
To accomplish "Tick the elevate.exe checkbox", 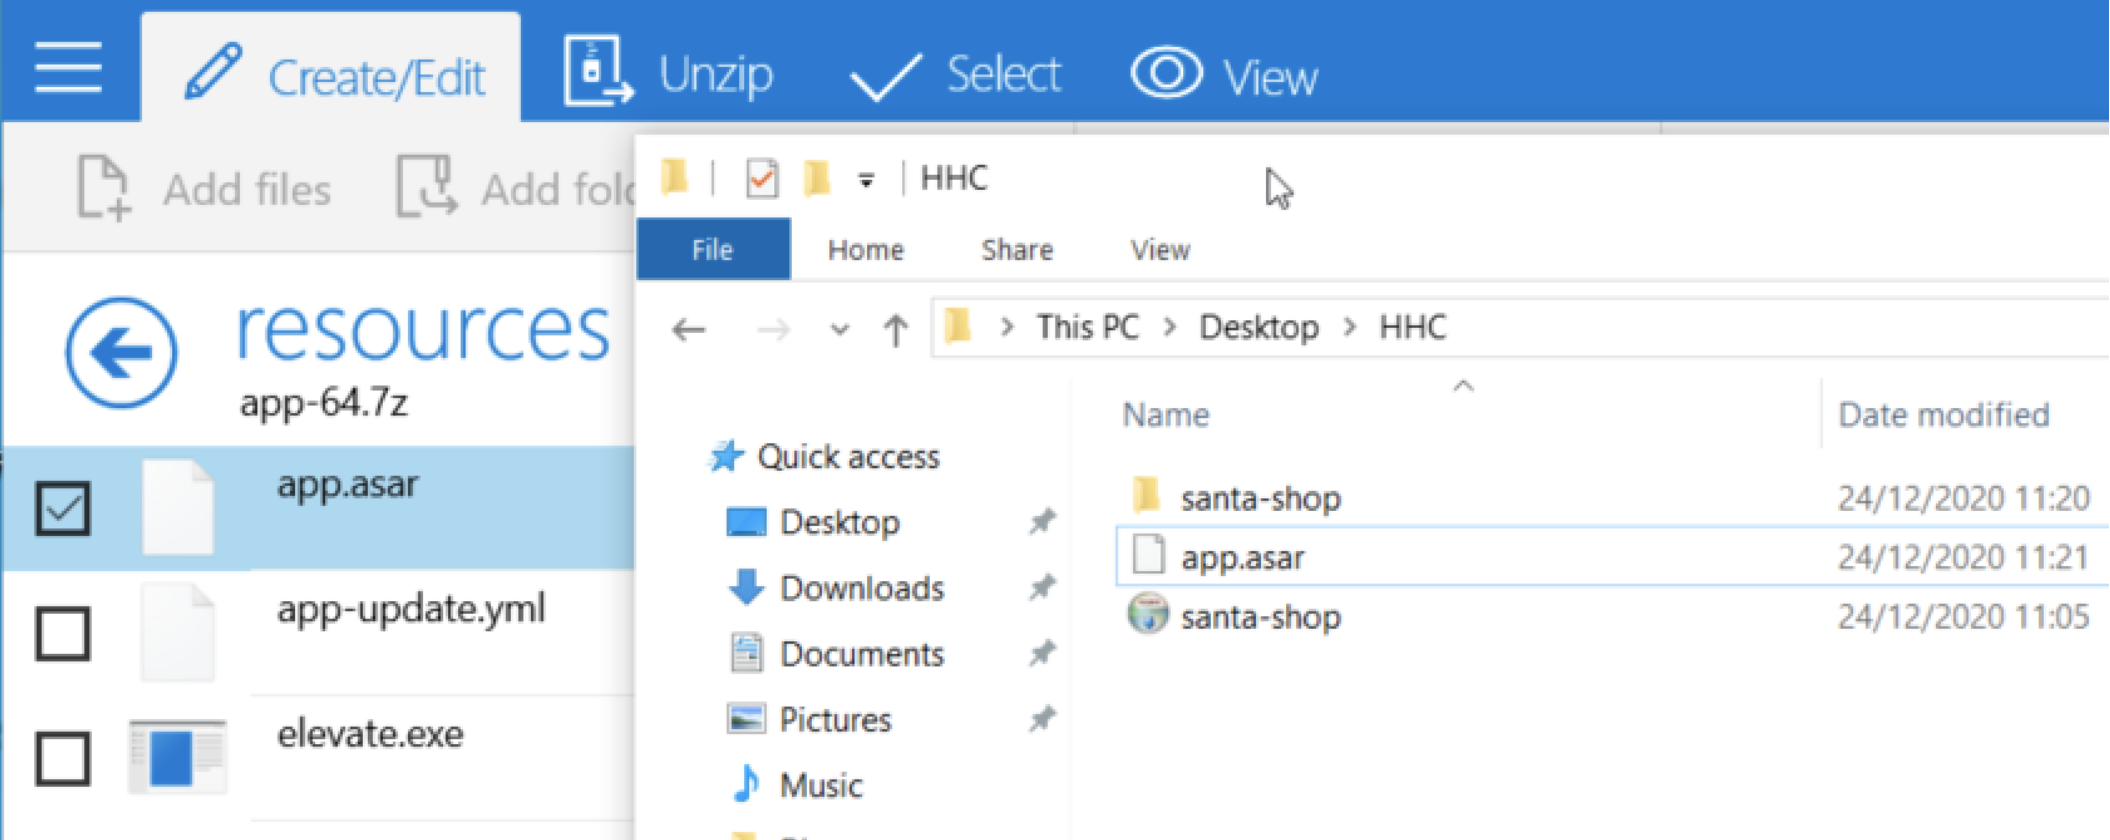I will [63, 758].
